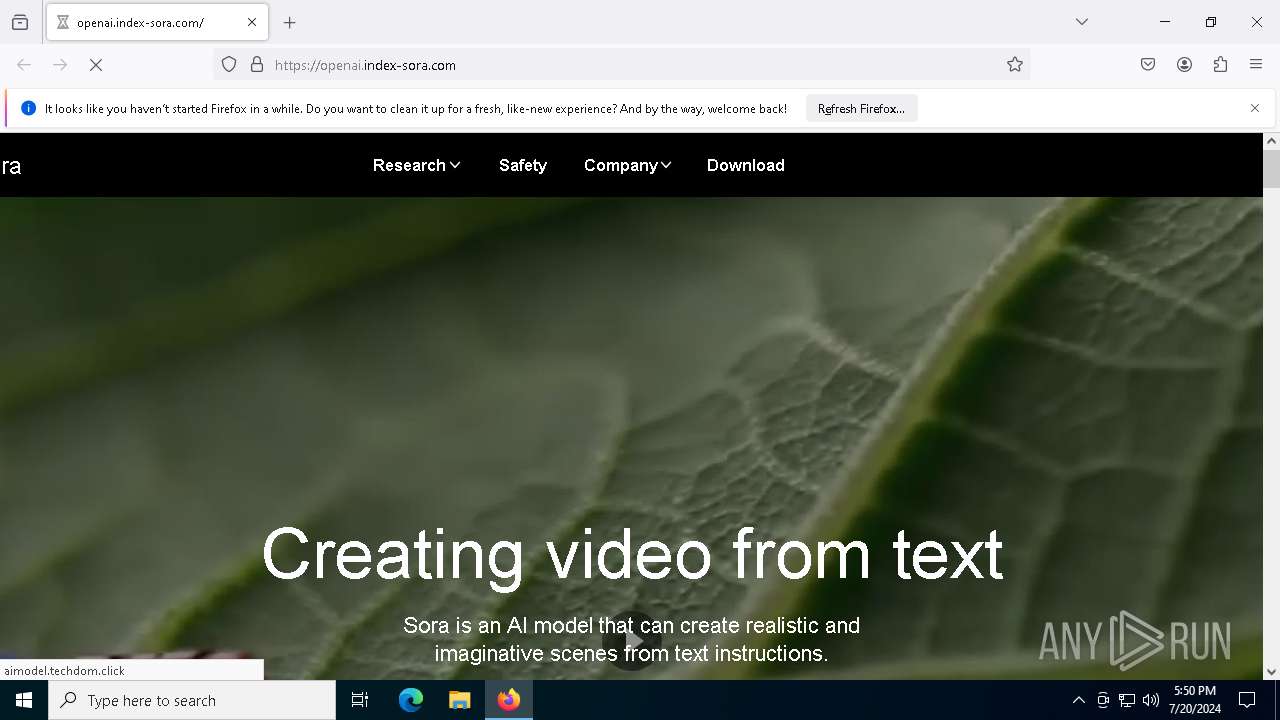
Task: Select Firefox icon in taskbar
Action: point(509,700)
